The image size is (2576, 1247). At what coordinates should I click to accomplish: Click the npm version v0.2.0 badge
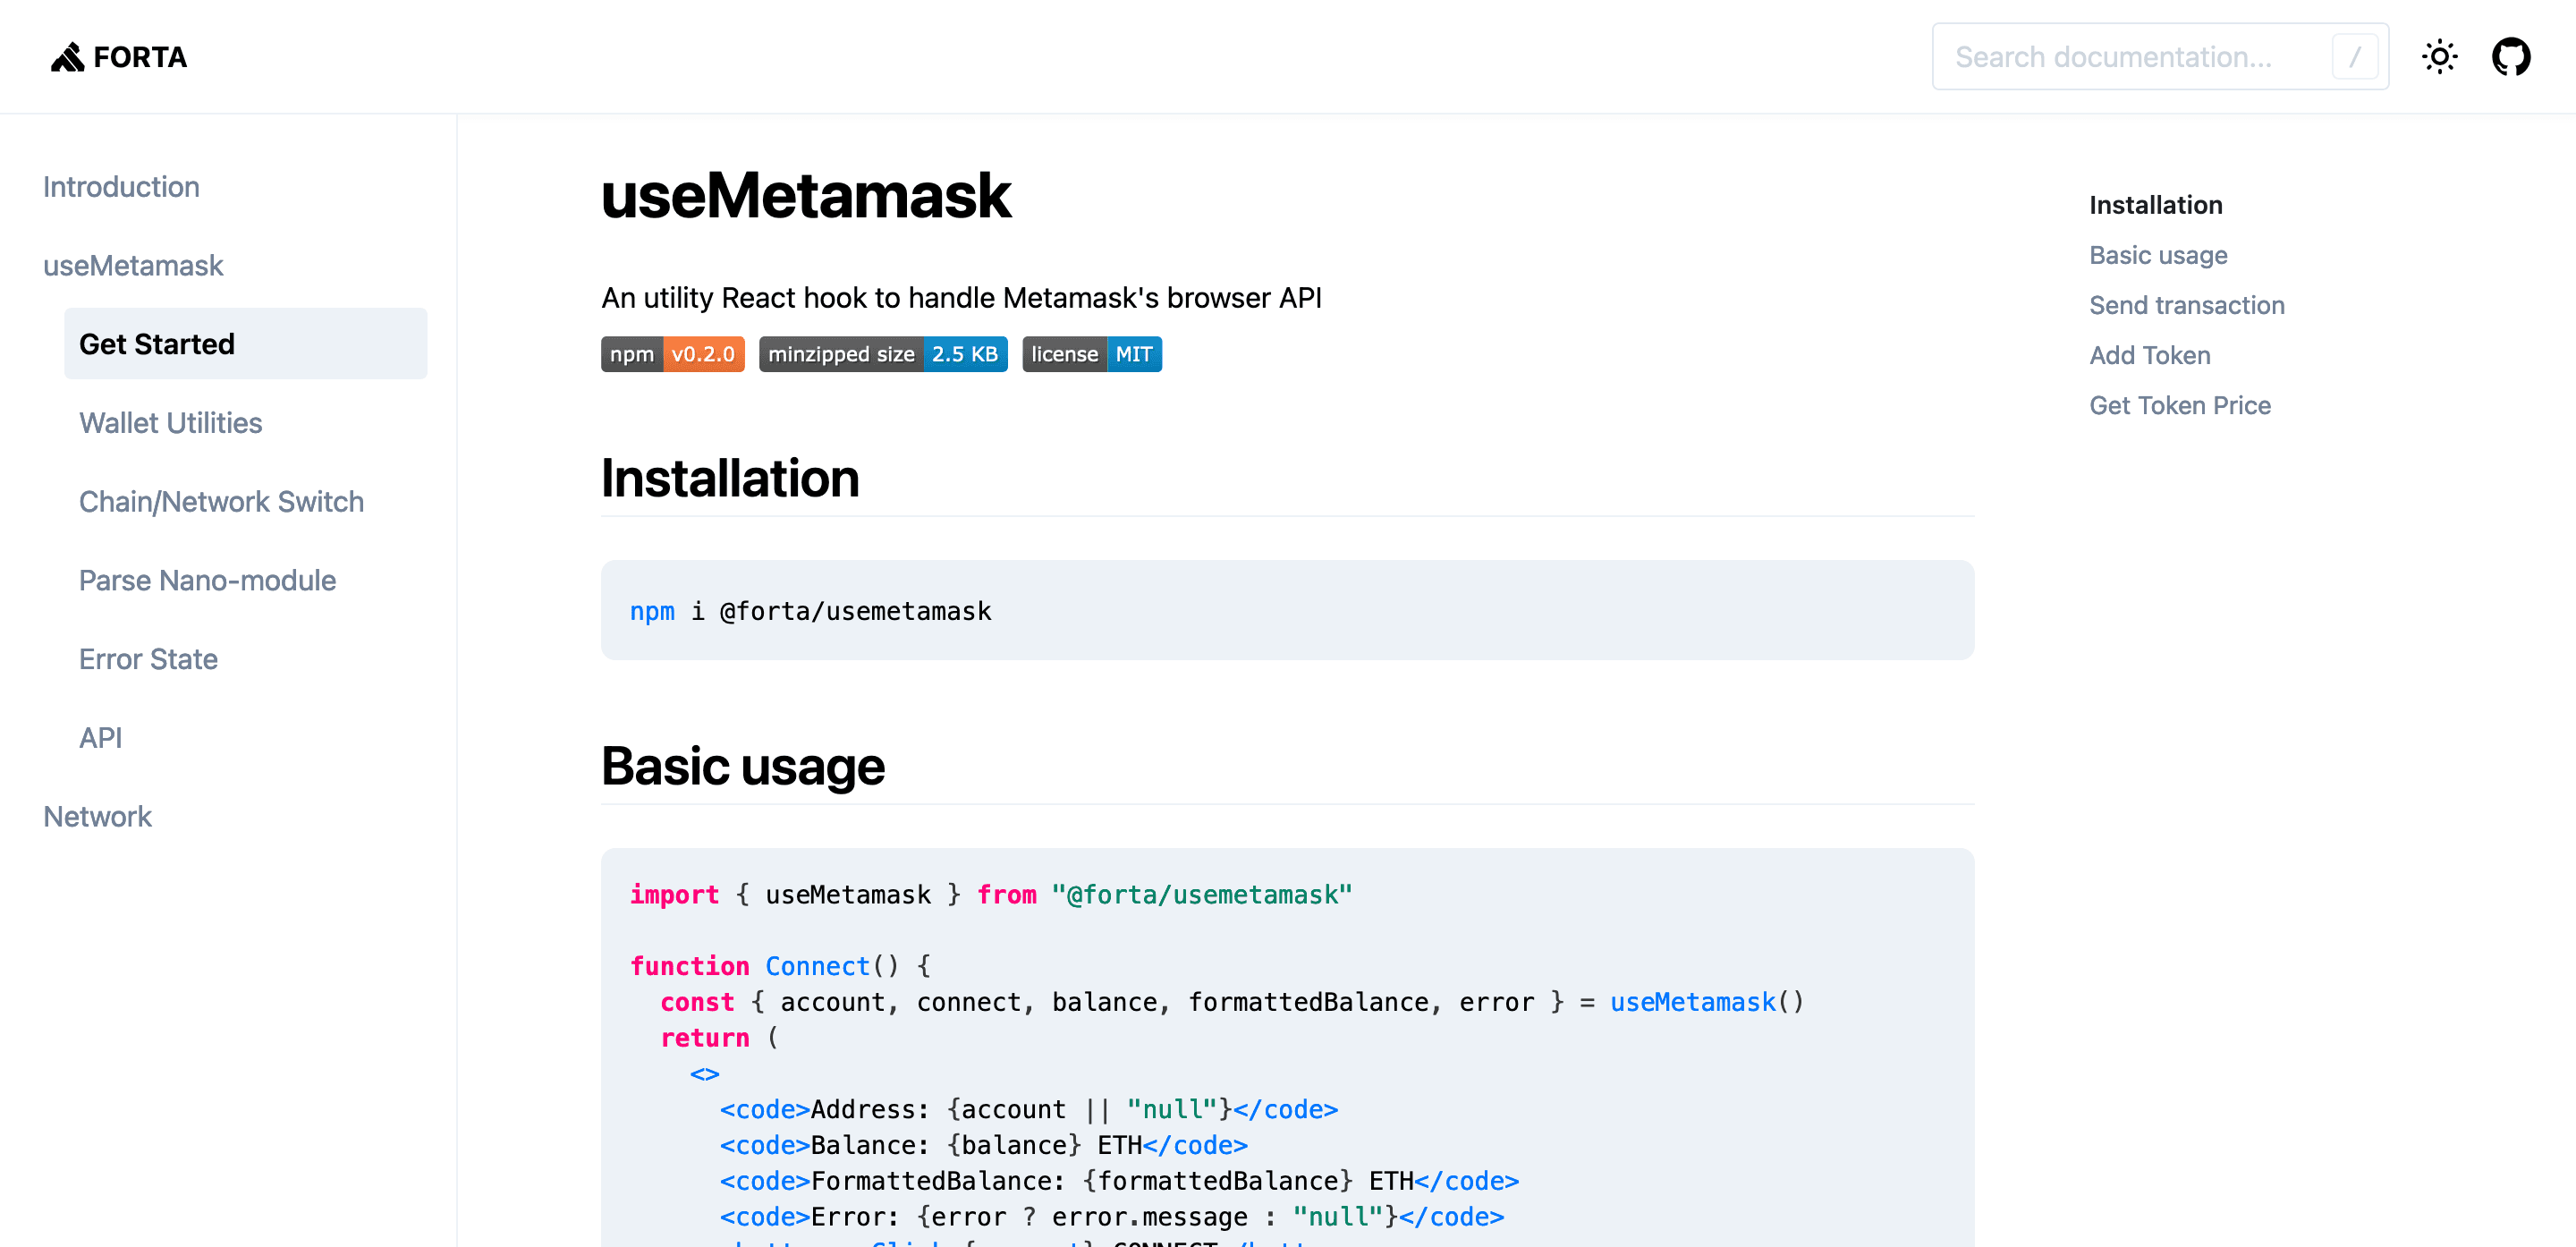pos(672,354)
